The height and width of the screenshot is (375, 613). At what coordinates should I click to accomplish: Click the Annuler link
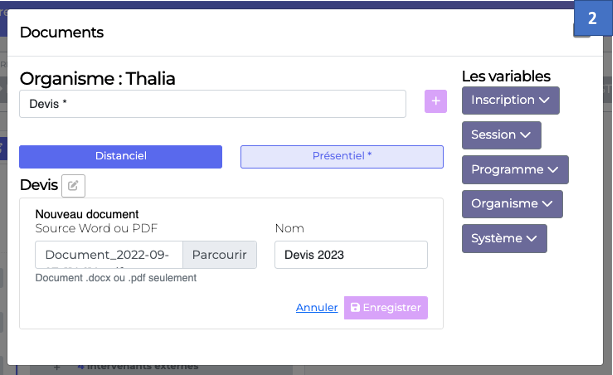[x=317, y=308]
